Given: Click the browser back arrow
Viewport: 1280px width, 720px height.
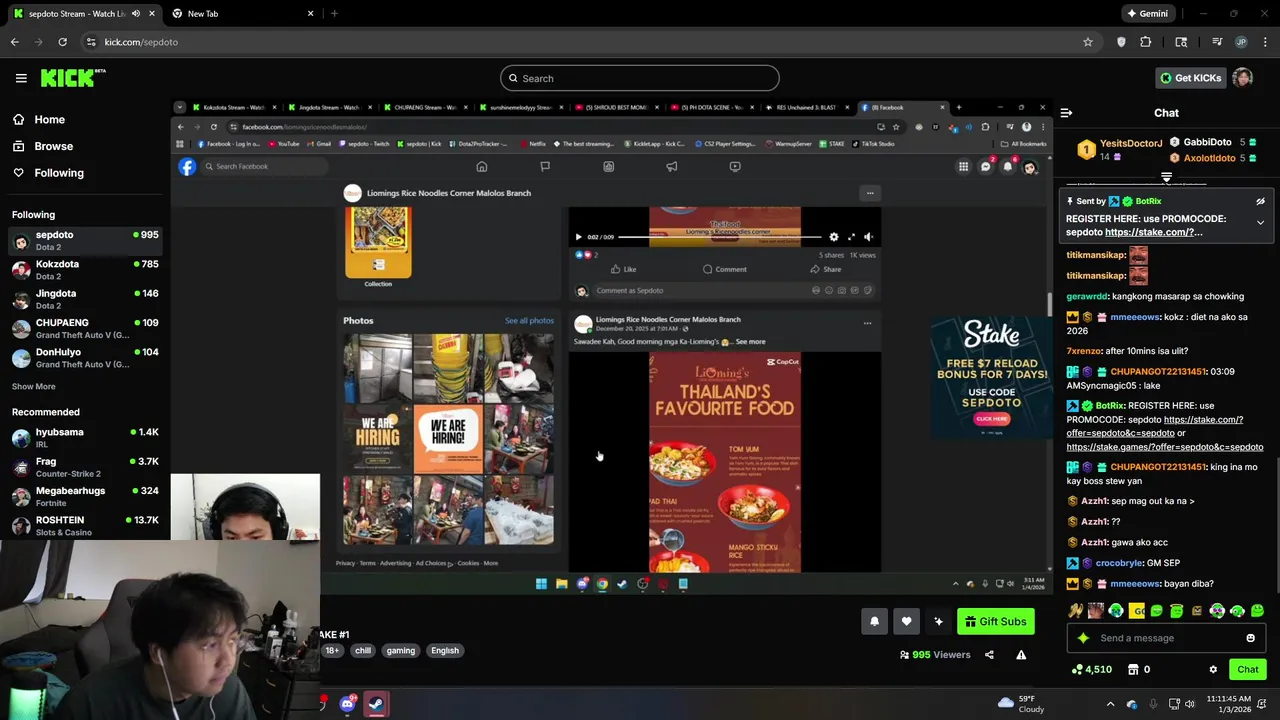Looking at the screenshot, I should 14,42.
